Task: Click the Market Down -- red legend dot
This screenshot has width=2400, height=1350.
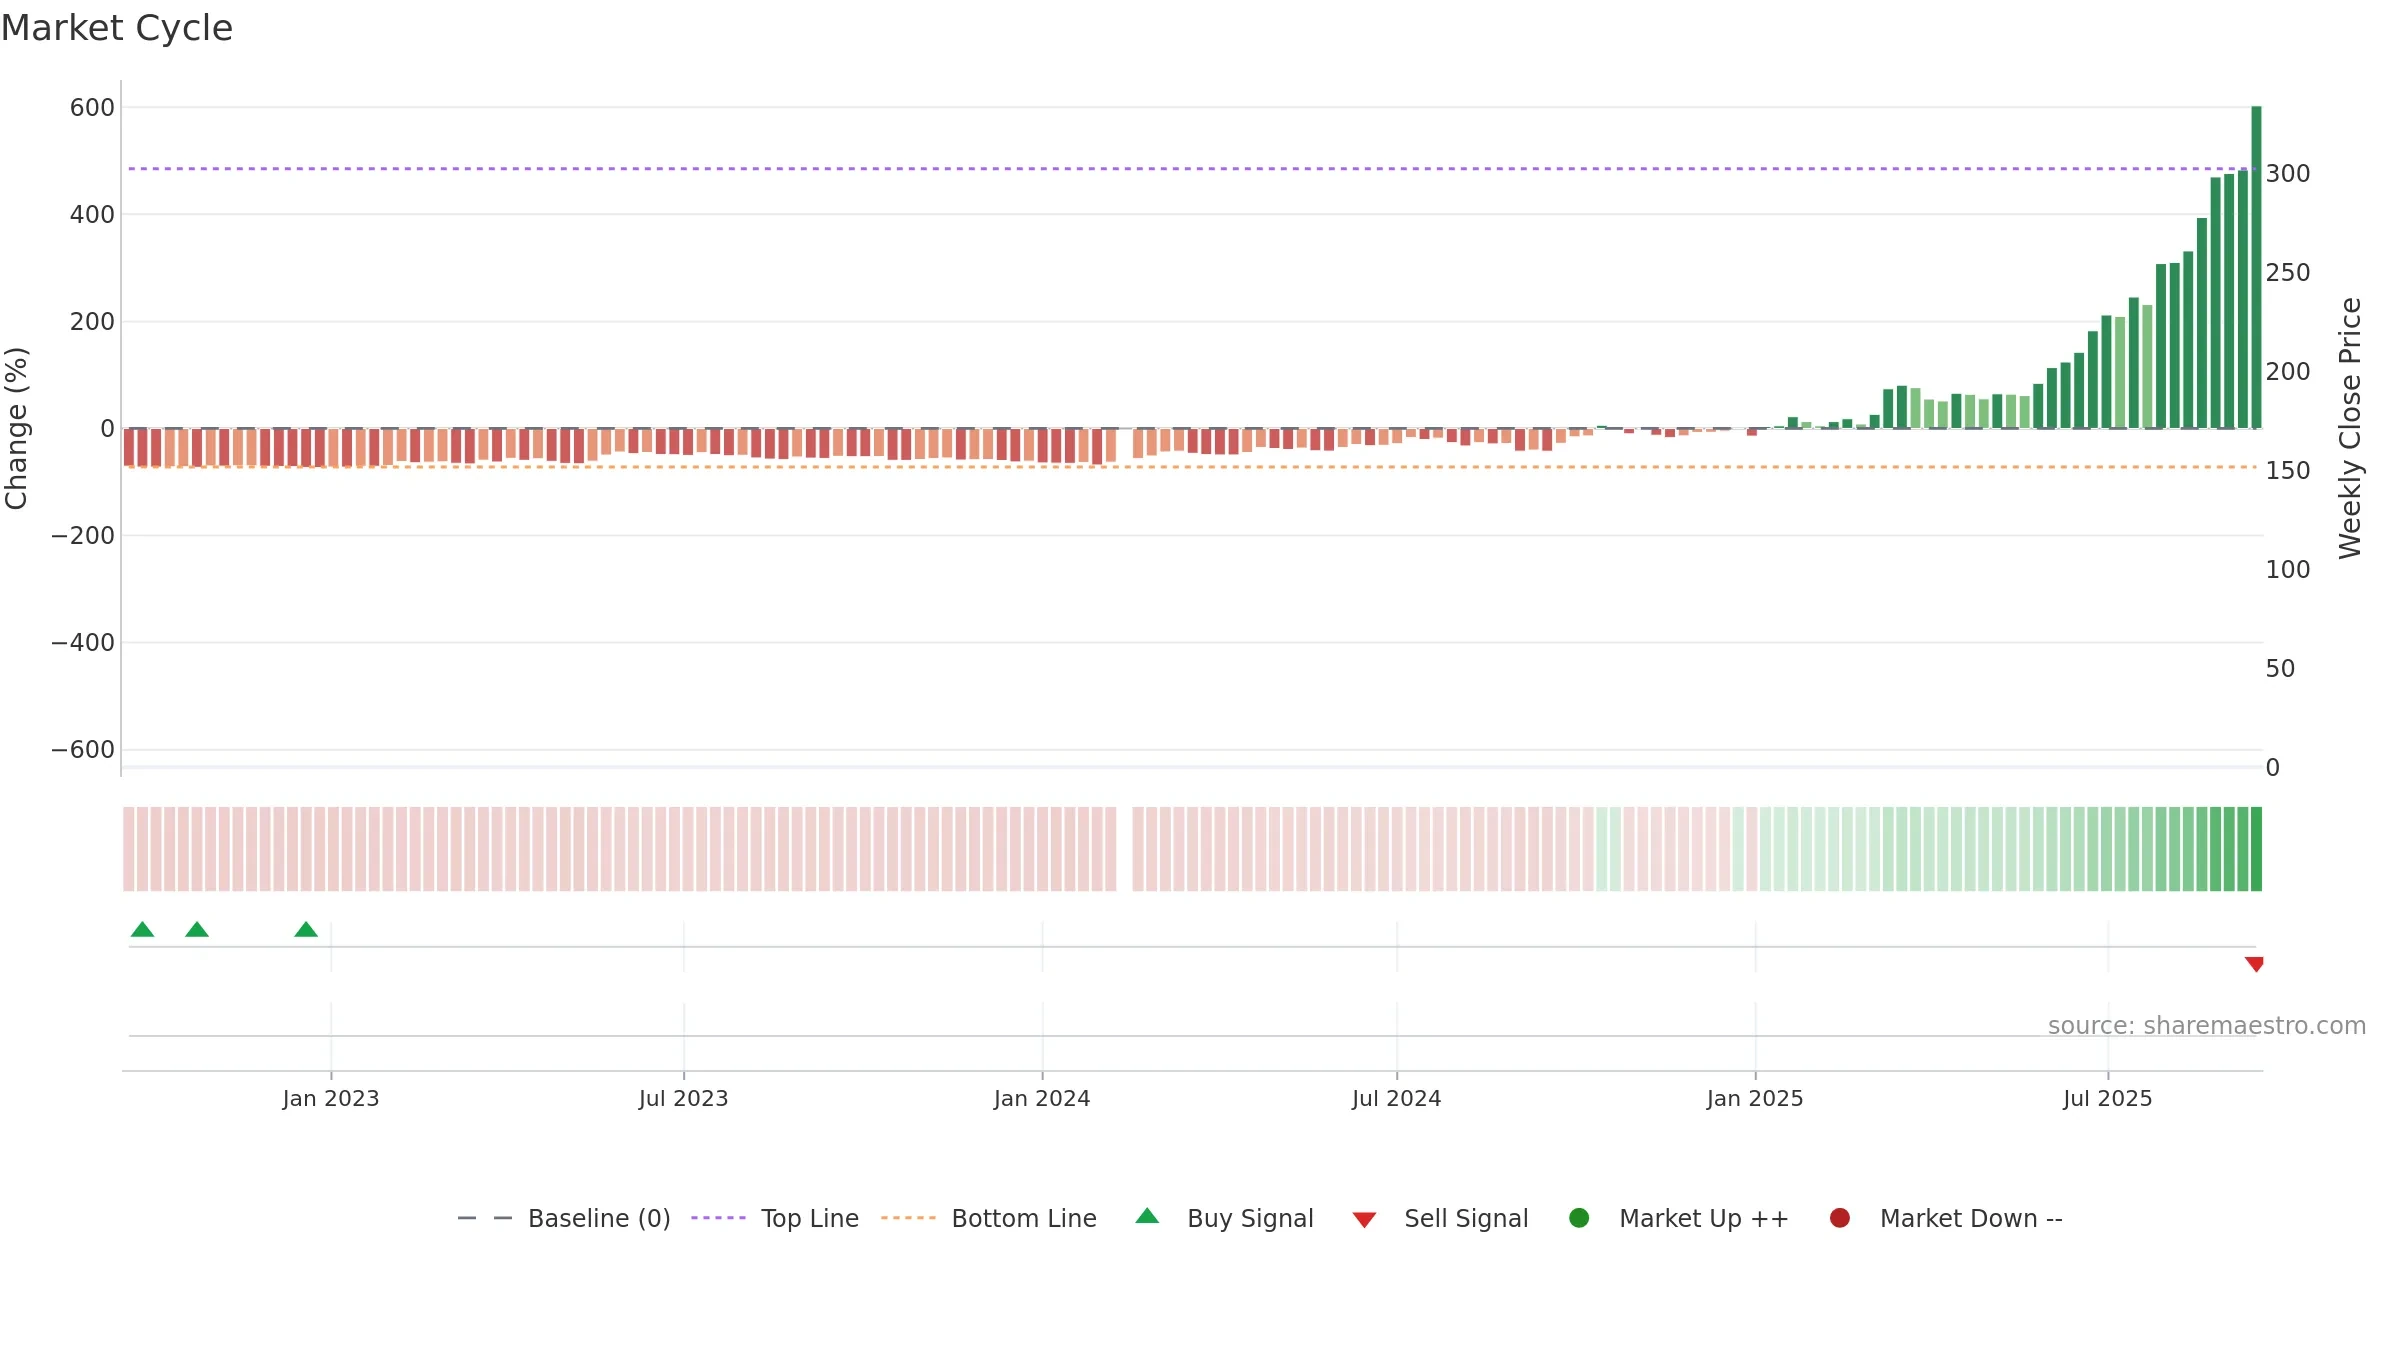Action: pos(1839,1218)
